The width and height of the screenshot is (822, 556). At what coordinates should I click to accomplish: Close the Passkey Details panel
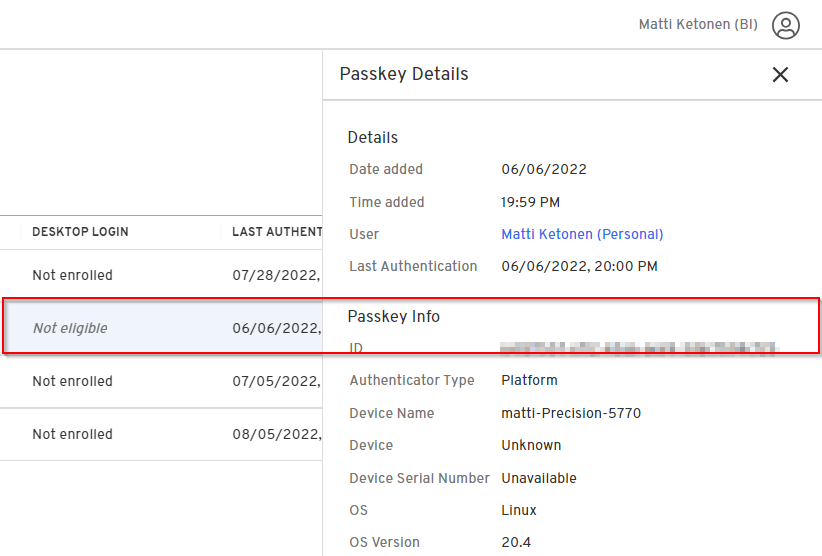[780, 74]
